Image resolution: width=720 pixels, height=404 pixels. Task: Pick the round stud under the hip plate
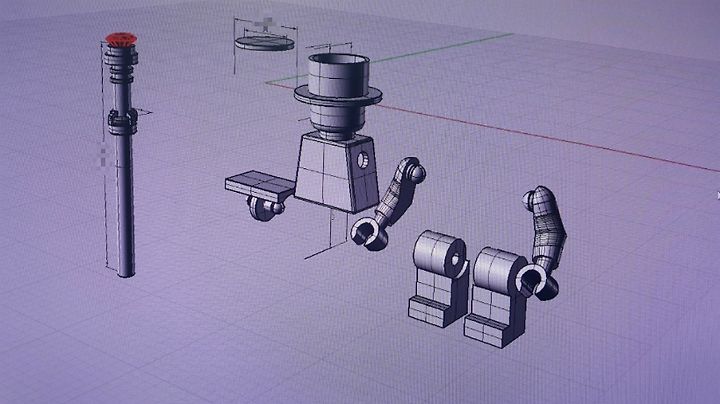point(264,209)
